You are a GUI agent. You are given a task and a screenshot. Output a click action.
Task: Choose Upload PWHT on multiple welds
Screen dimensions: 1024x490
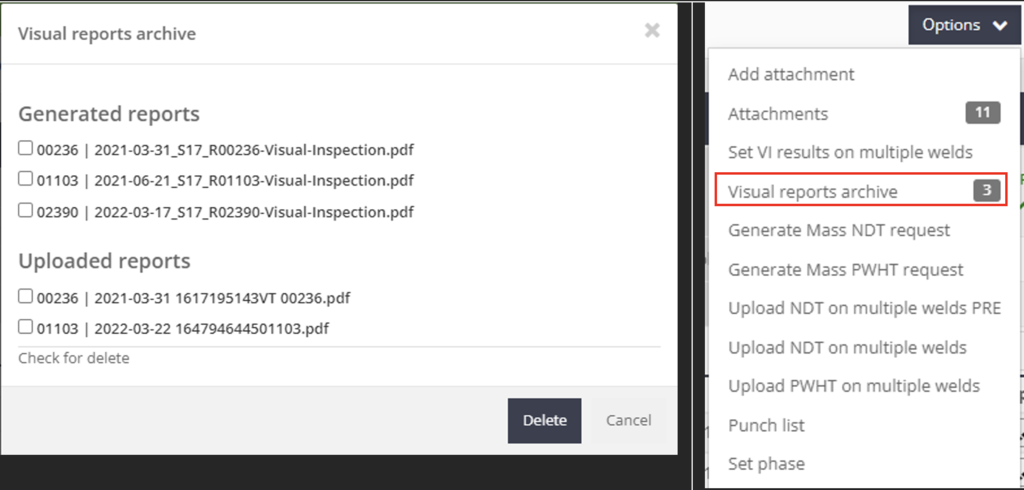click(854, 385)
